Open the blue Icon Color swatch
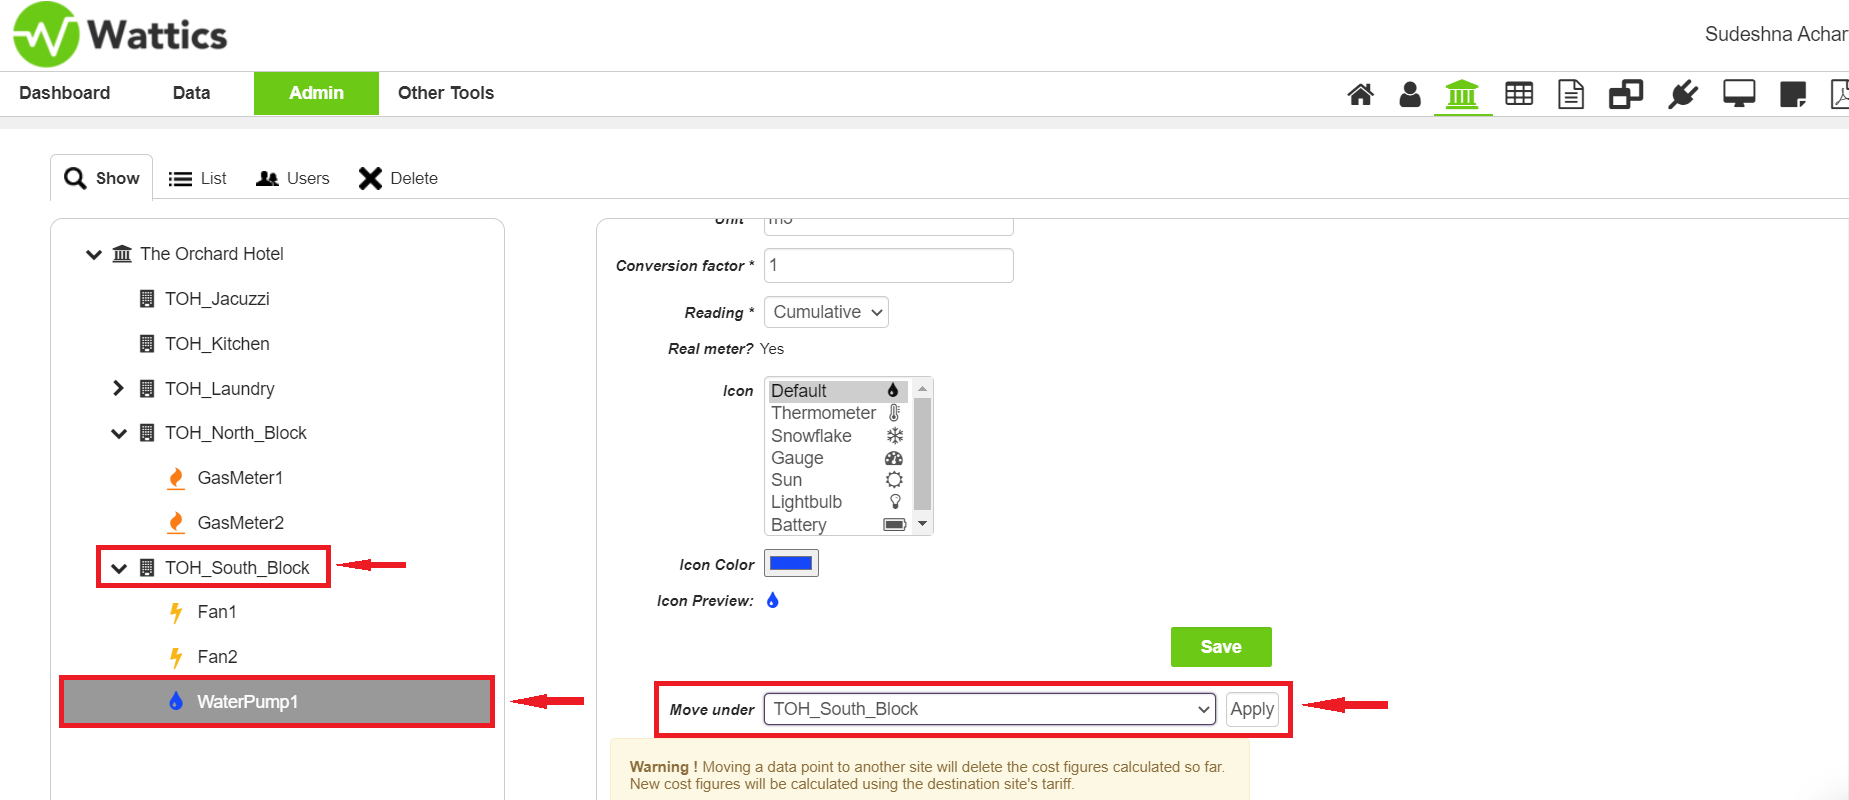The width and height of the screenshot is (1849, 800). pos(791,564)
